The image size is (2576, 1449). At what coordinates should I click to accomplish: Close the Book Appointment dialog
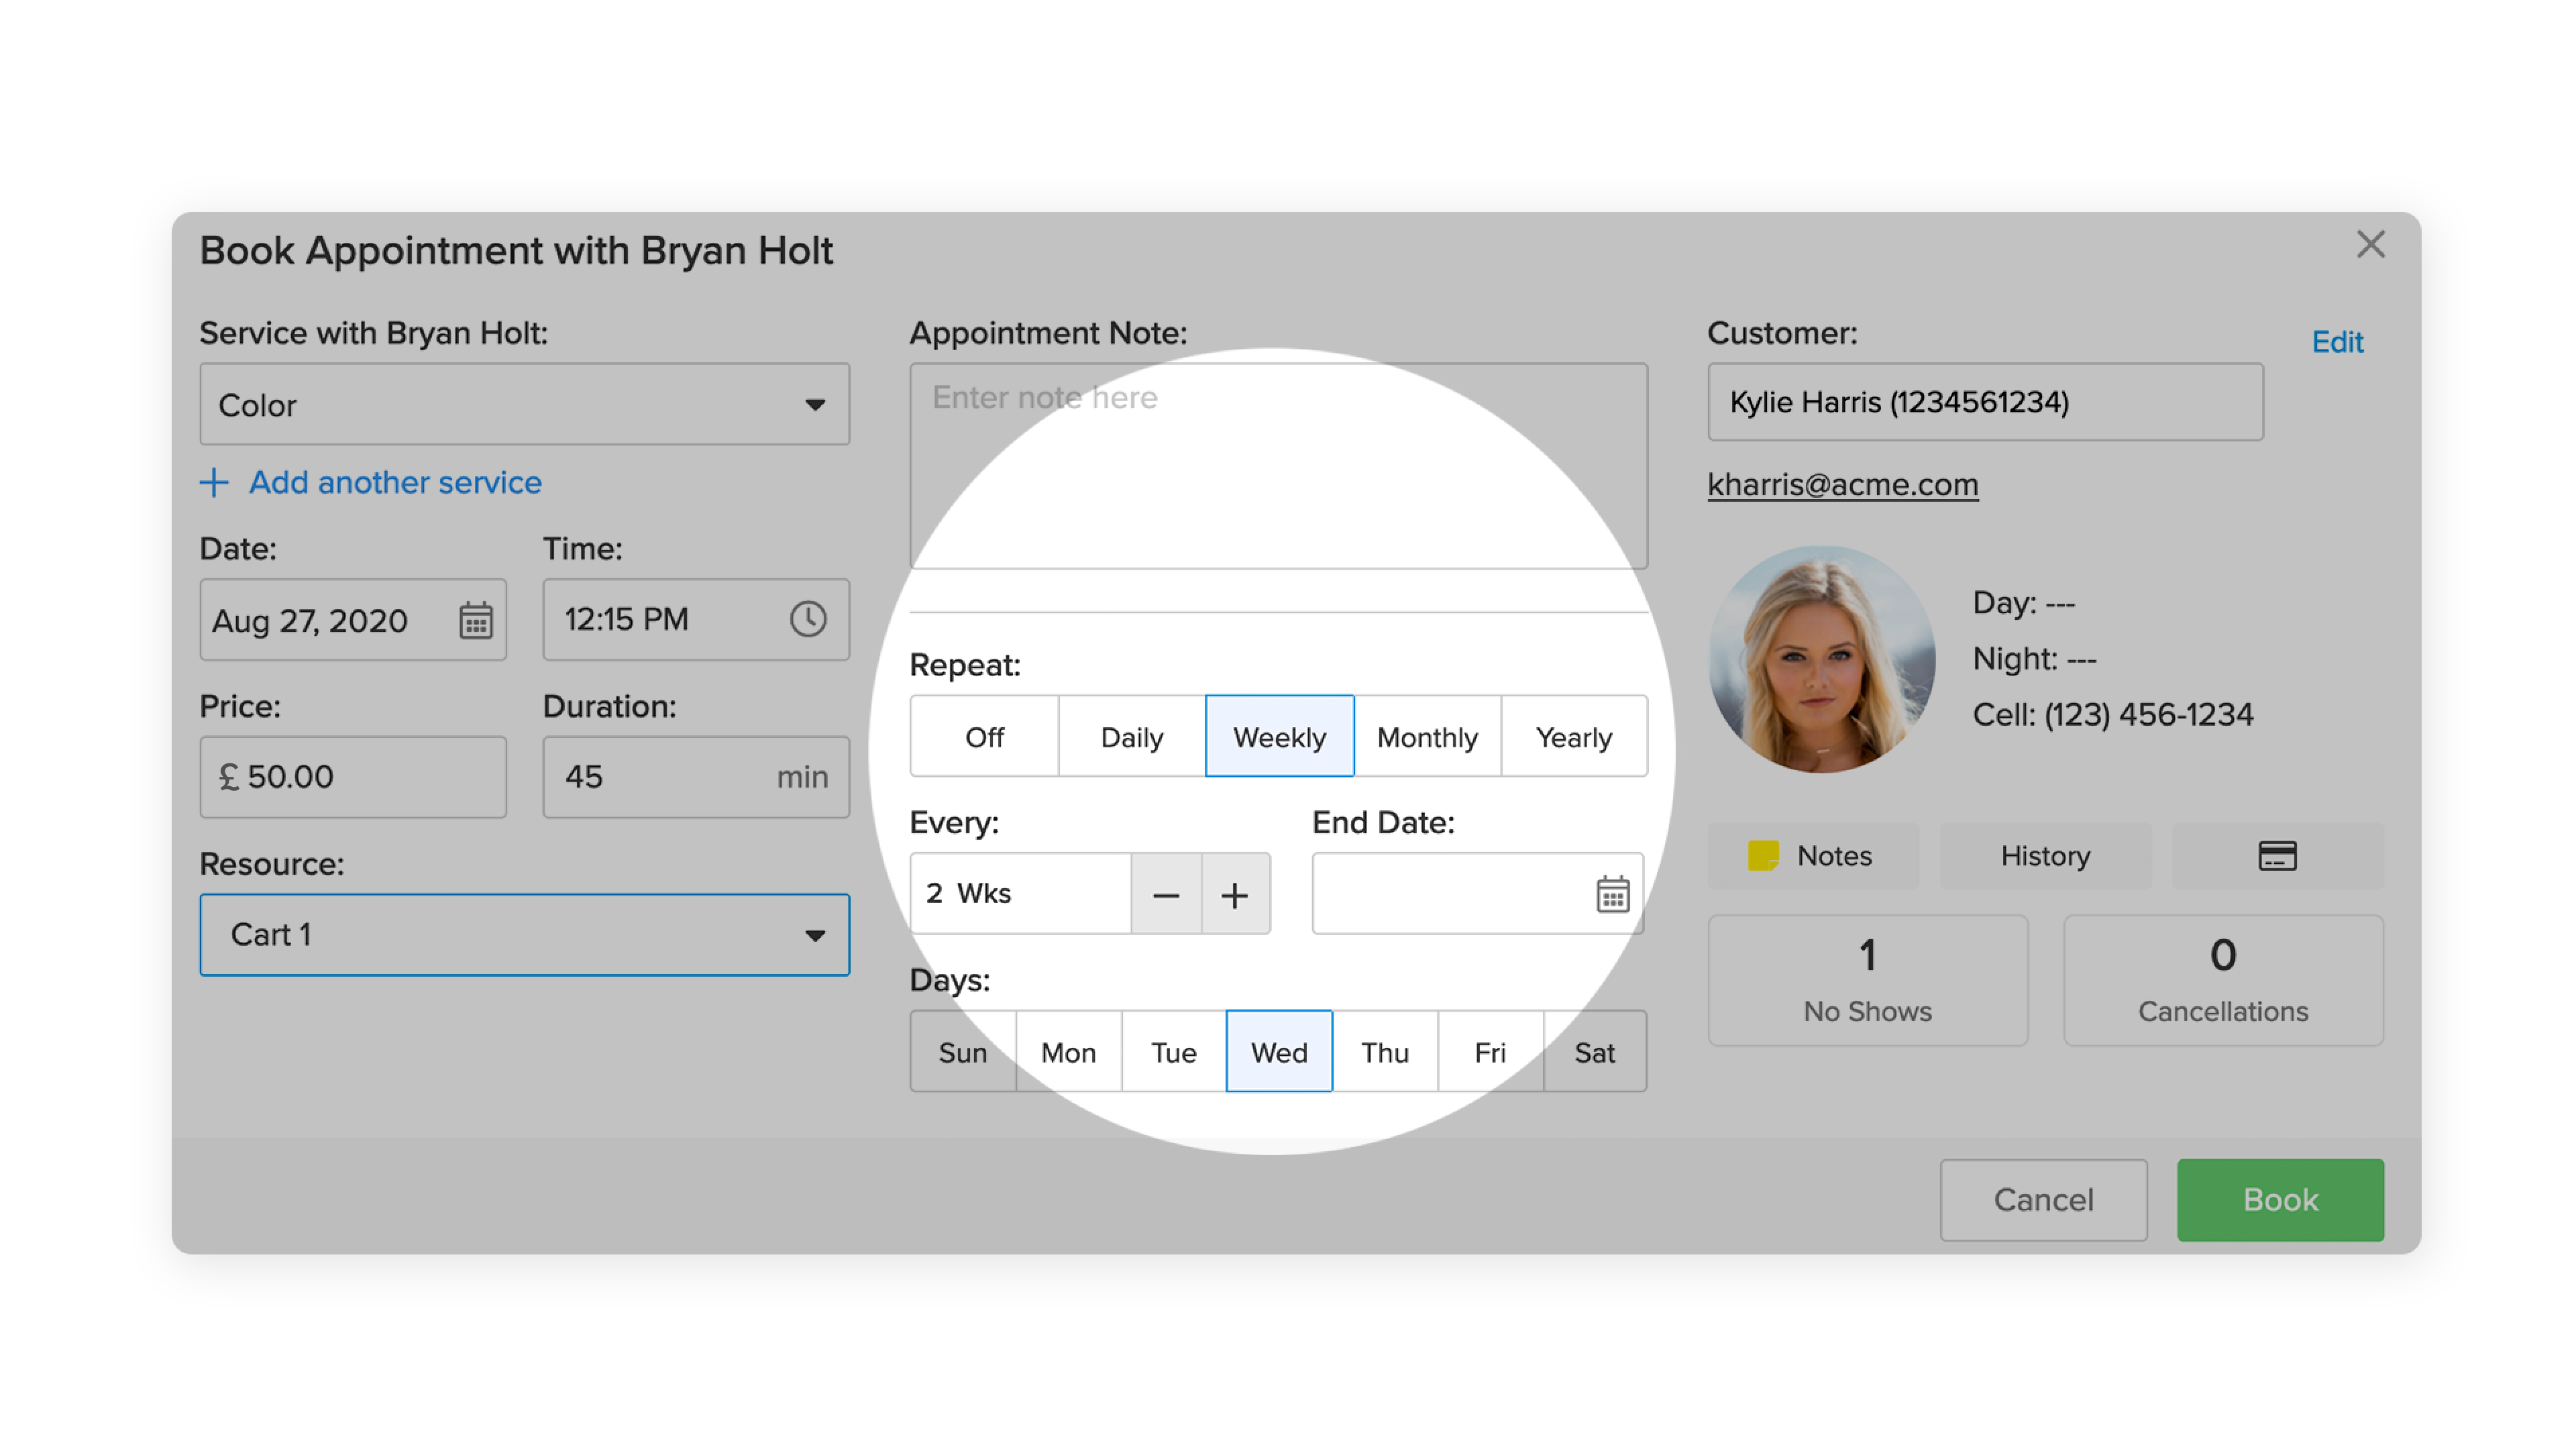click(2370, 245)
